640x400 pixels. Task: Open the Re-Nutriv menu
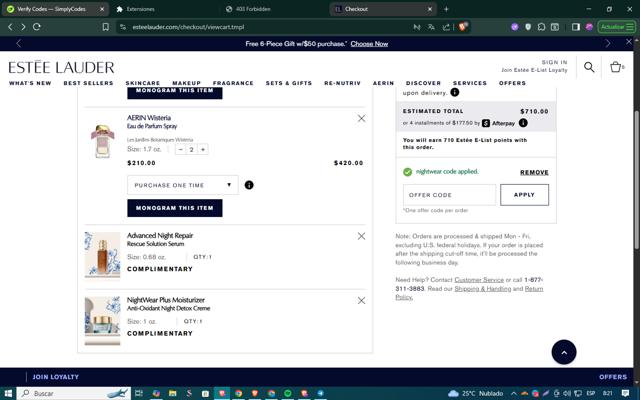click(x=342, y=83)
